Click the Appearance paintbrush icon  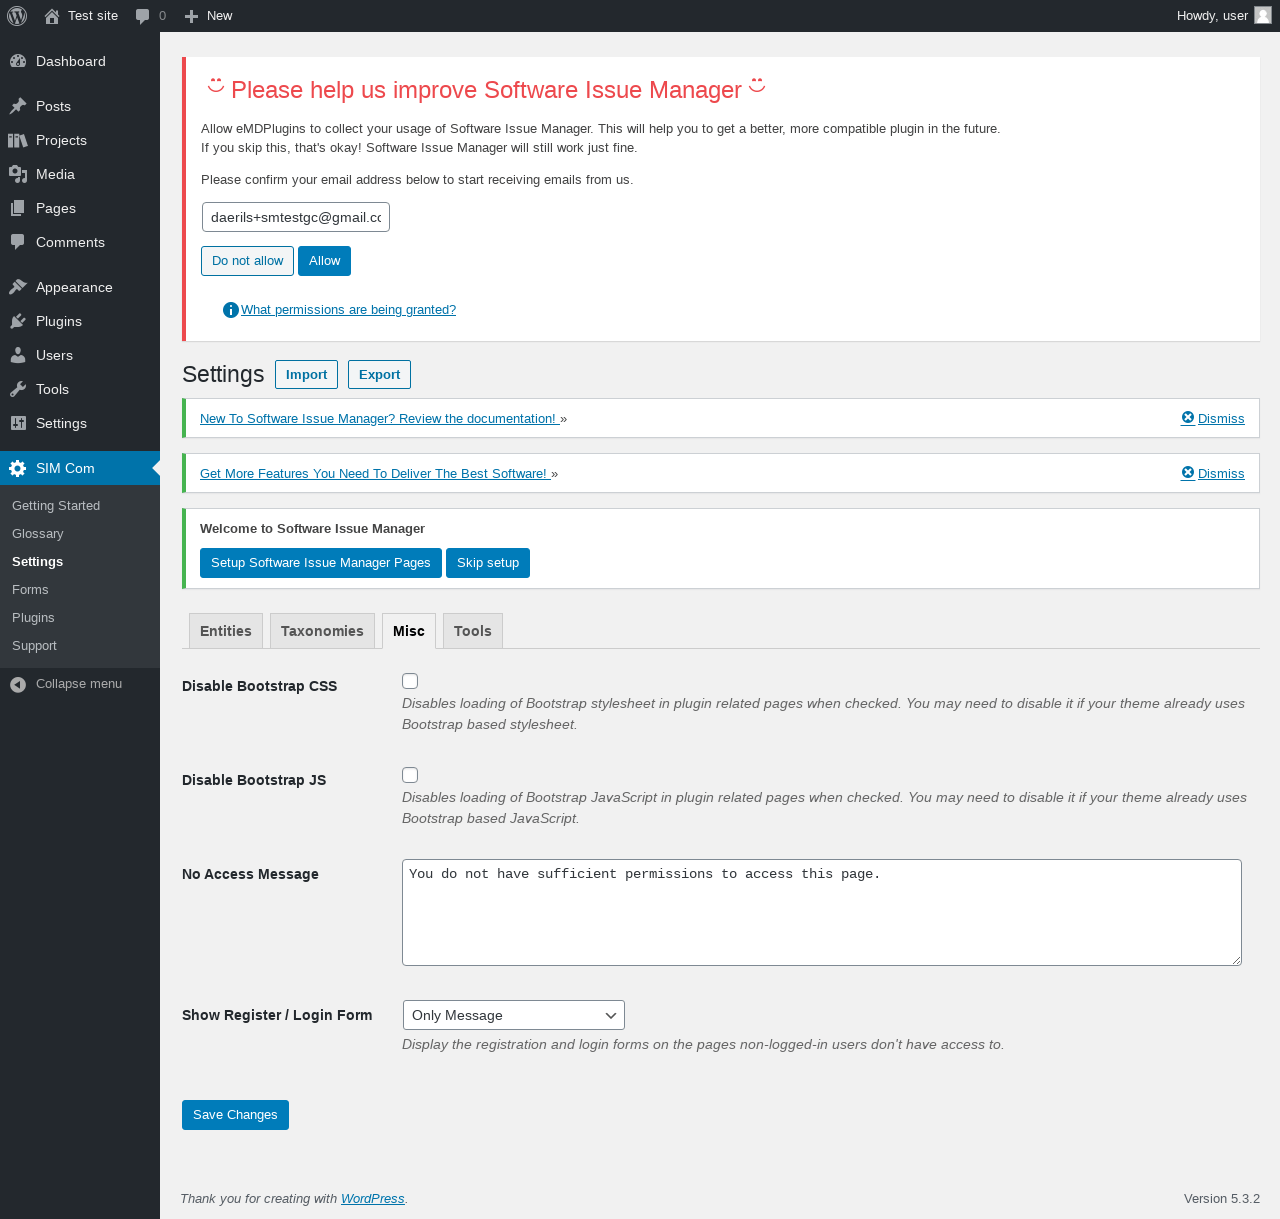pyautogui.click(x=18, y=287)
